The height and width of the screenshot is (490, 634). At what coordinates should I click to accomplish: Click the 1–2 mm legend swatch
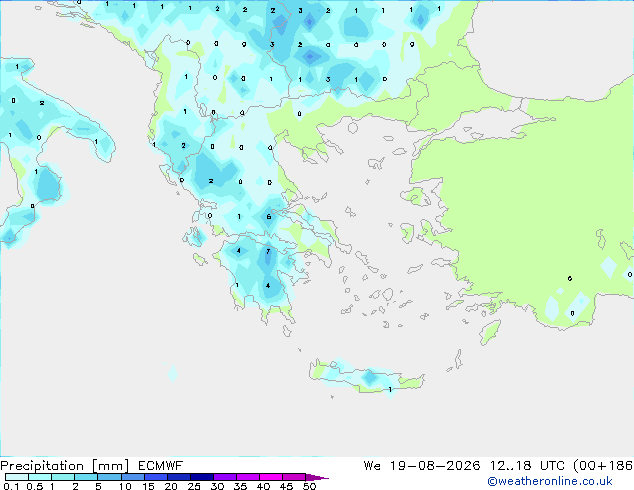[63, 477]
